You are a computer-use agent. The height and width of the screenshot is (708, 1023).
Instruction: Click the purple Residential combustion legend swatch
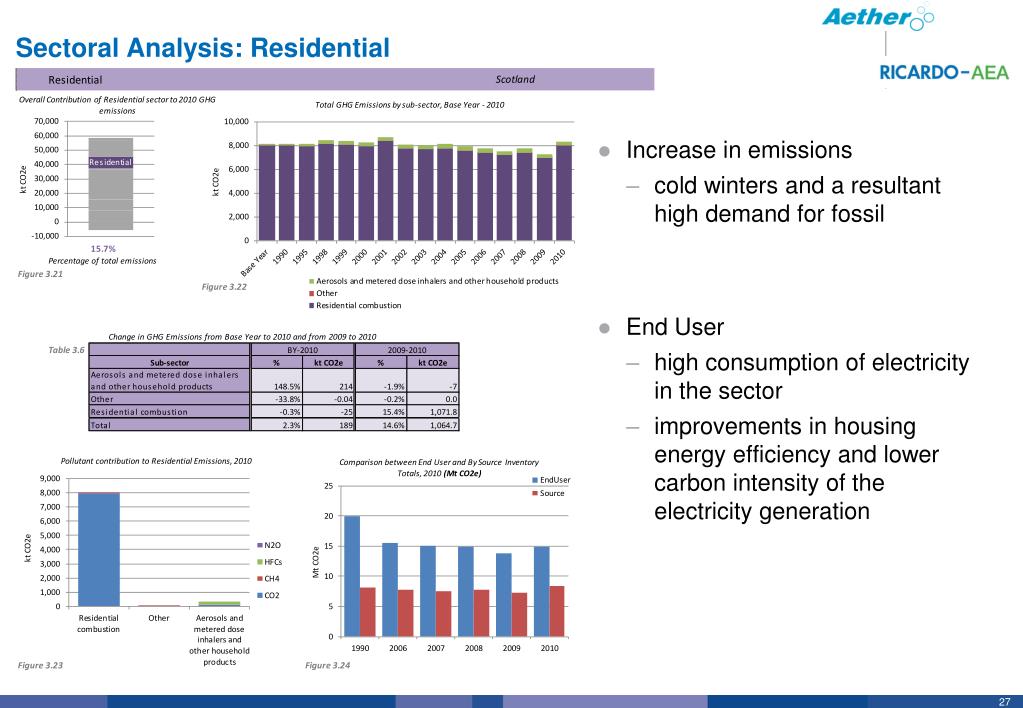coord(312,305)
